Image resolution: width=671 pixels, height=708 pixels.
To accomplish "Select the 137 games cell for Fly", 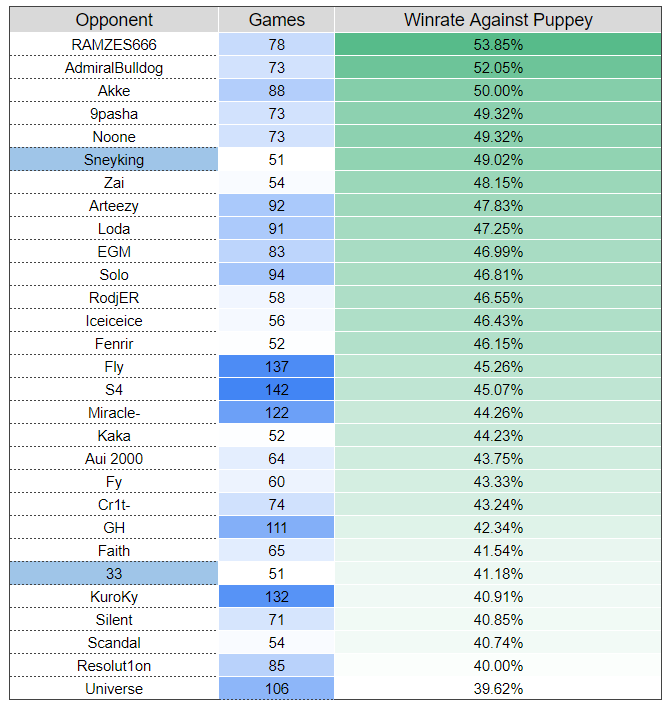I will point(277,367).
